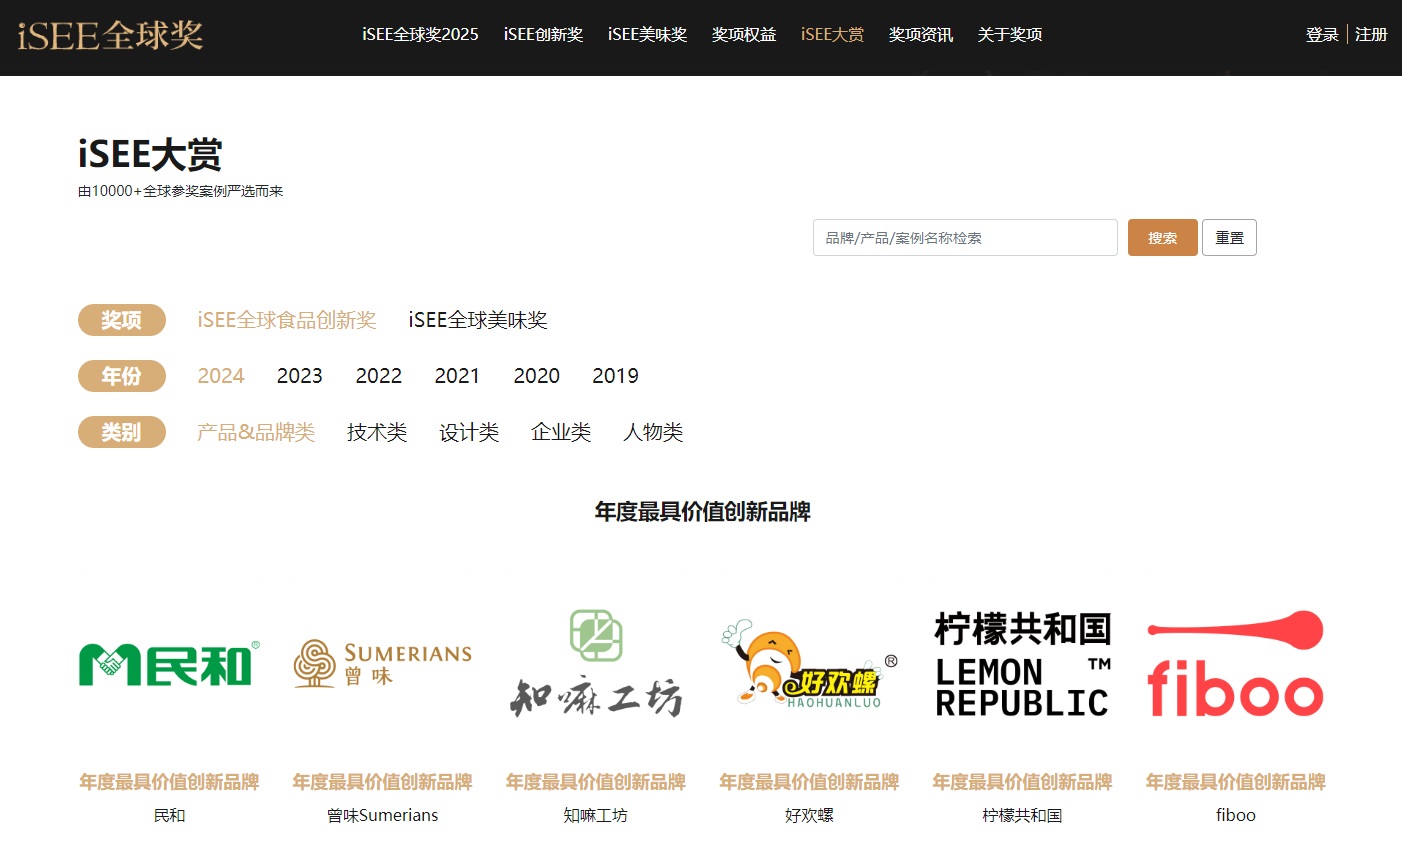Screen dimensions: 1402x849
Task: Click the 重置 button
Action: (1229, 238)
